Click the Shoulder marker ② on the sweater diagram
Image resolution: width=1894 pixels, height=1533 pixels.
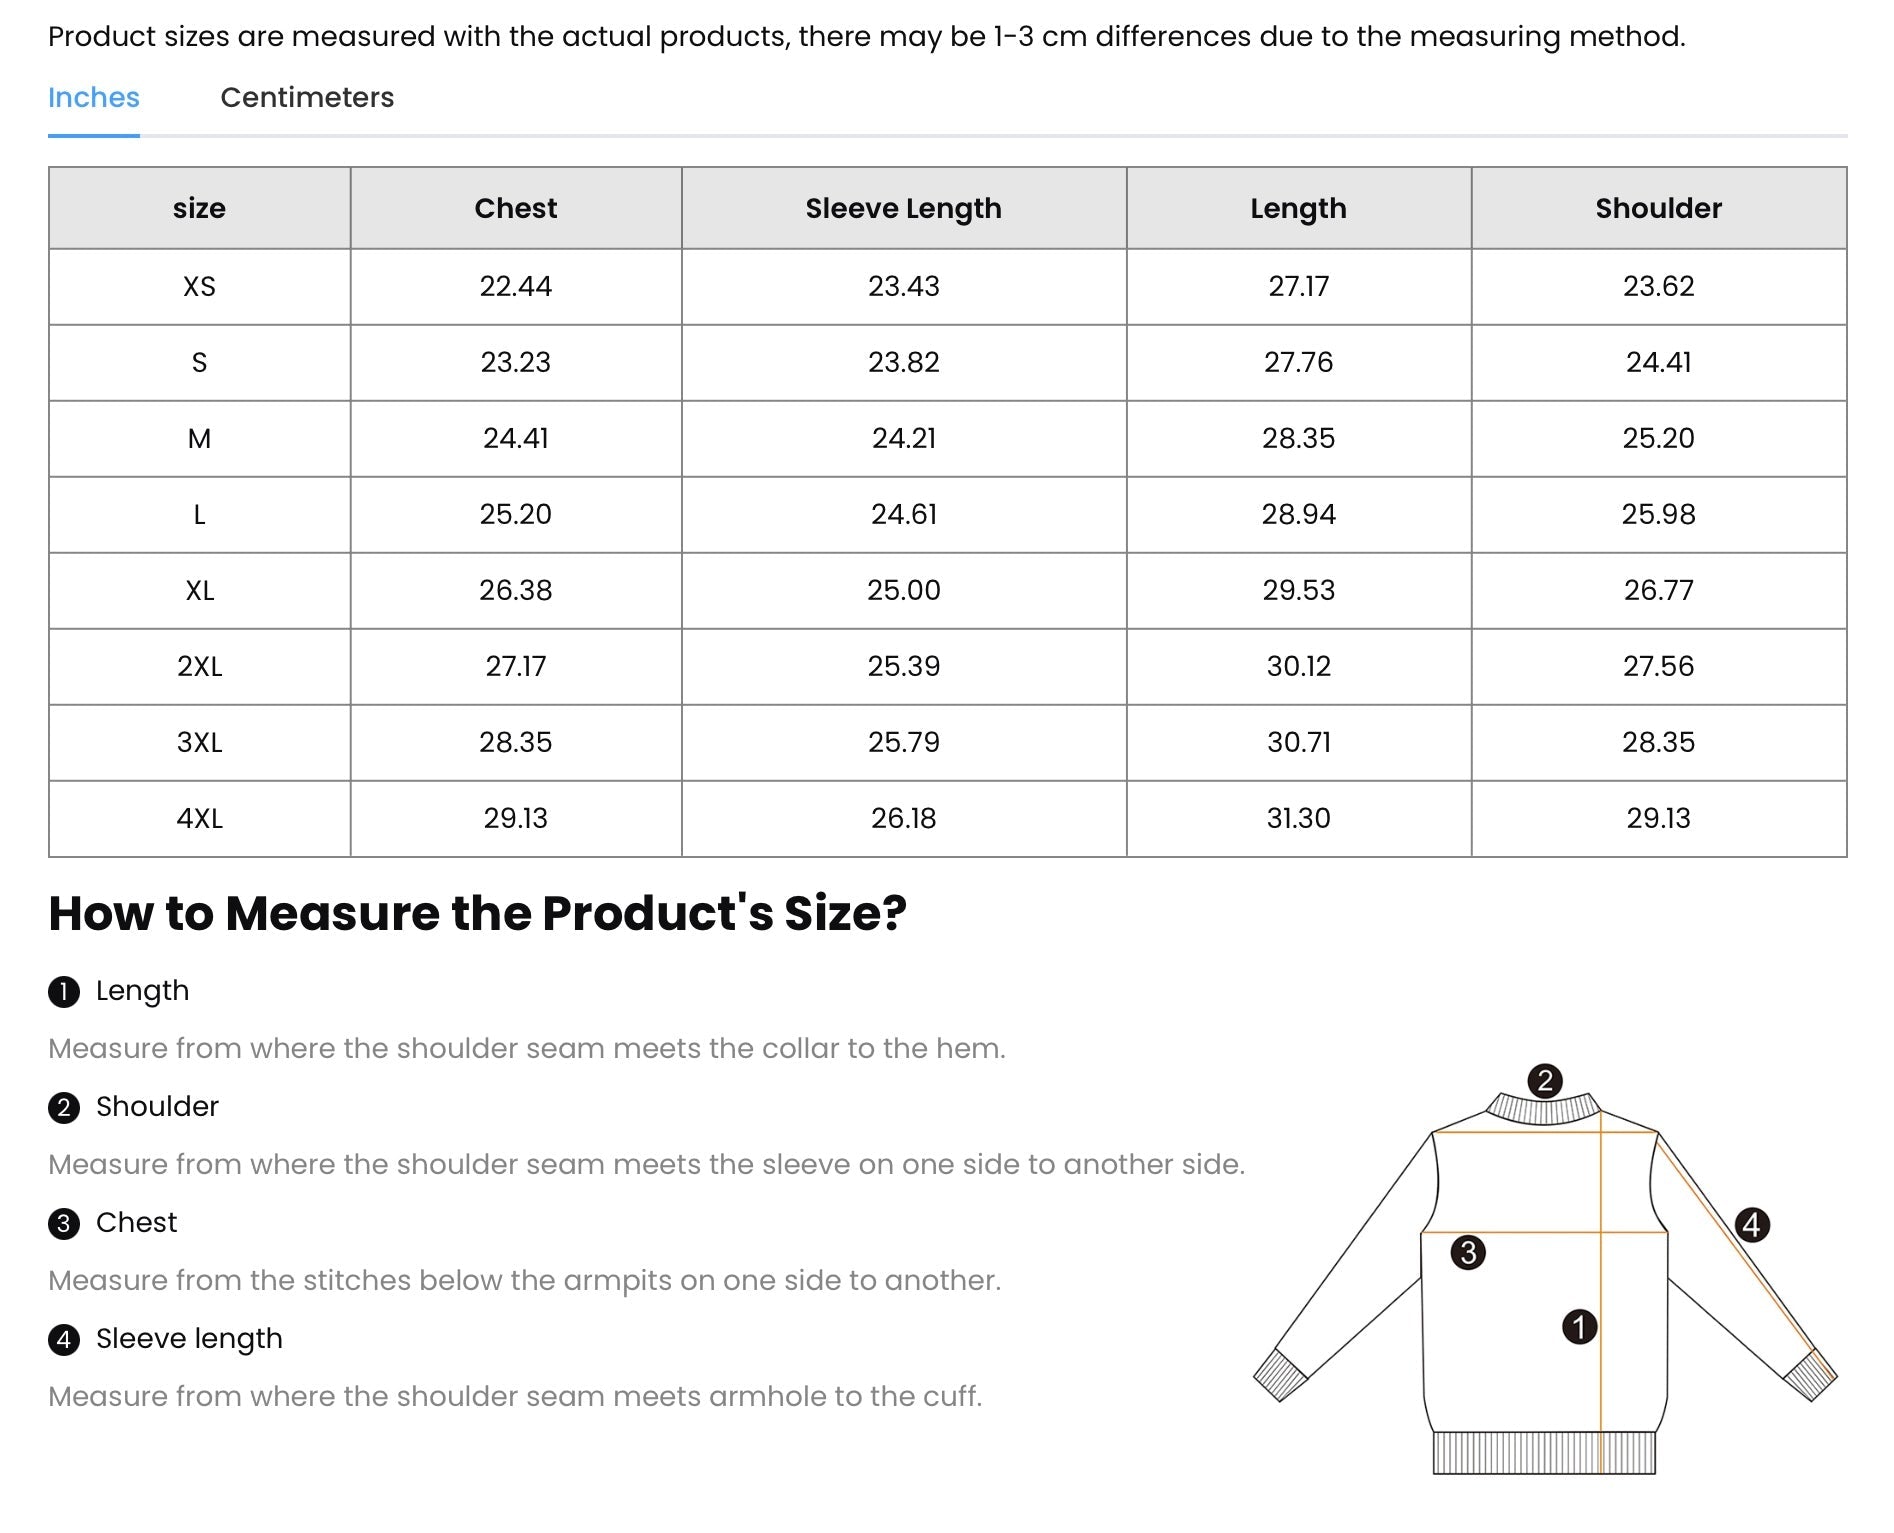click(1546, 1080)
